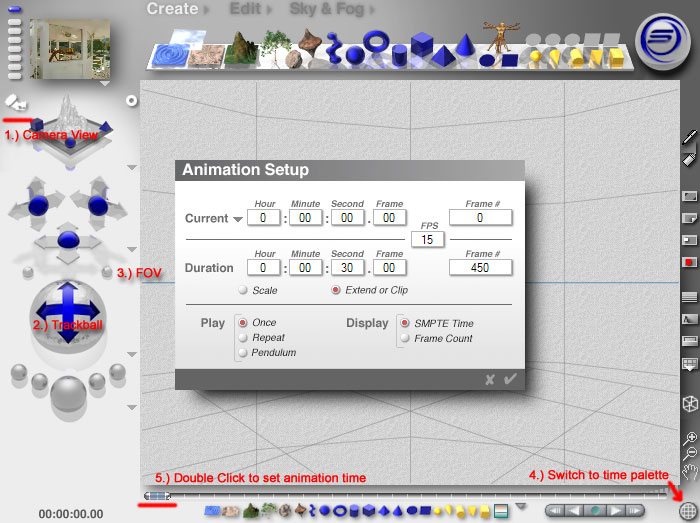
Task: Select the Repeat play option
Action: click(243, 338)
